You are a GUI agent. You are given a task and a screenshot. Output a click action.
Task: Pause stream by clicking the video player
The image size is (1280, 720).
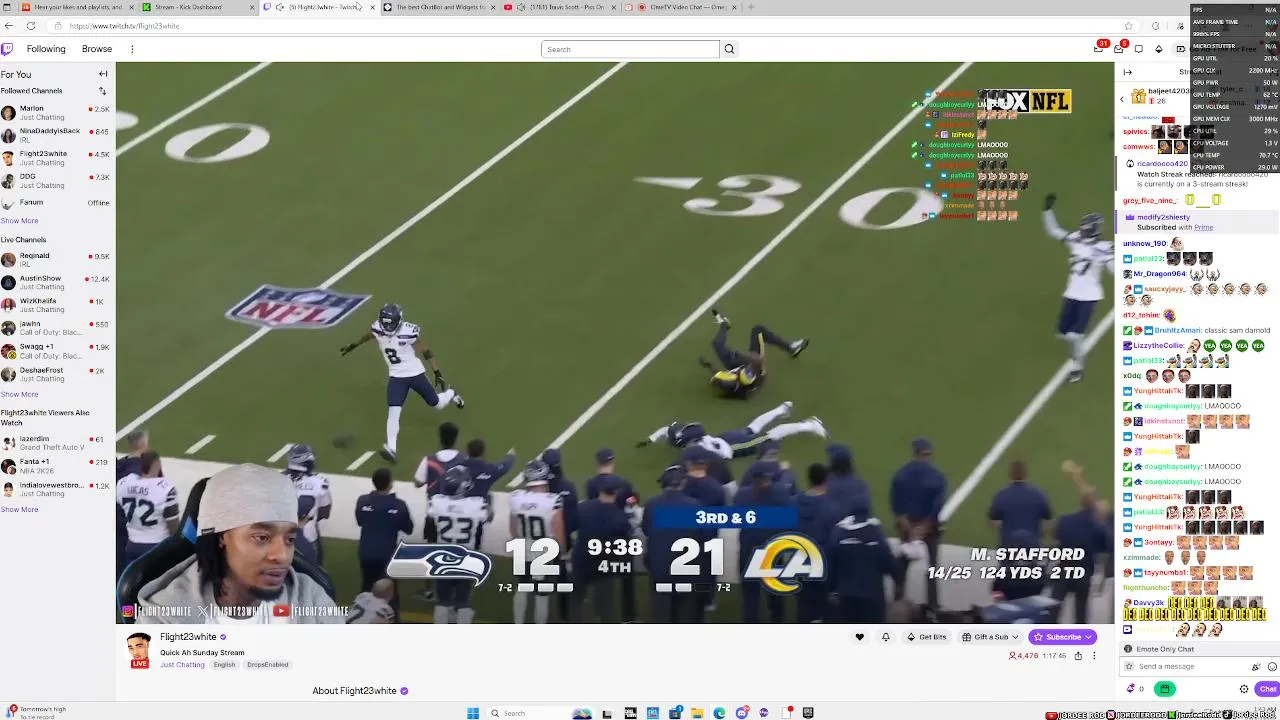click(x=615, y=343)
